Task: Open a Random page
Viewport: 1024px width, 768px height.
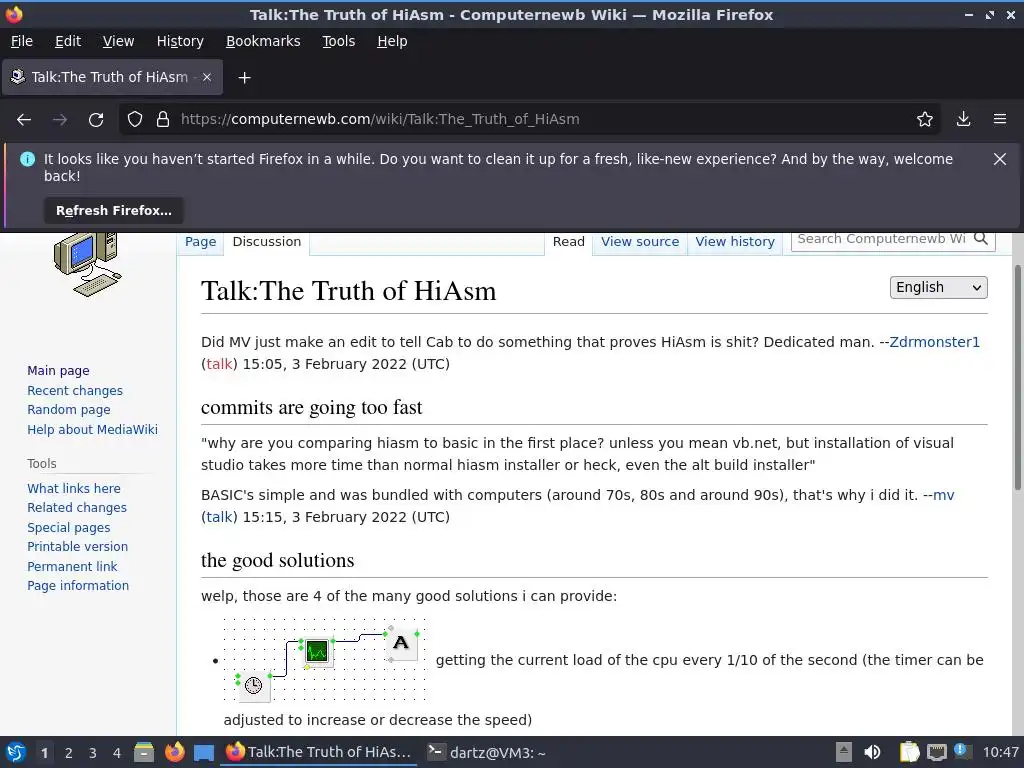Action: [69, 410]
